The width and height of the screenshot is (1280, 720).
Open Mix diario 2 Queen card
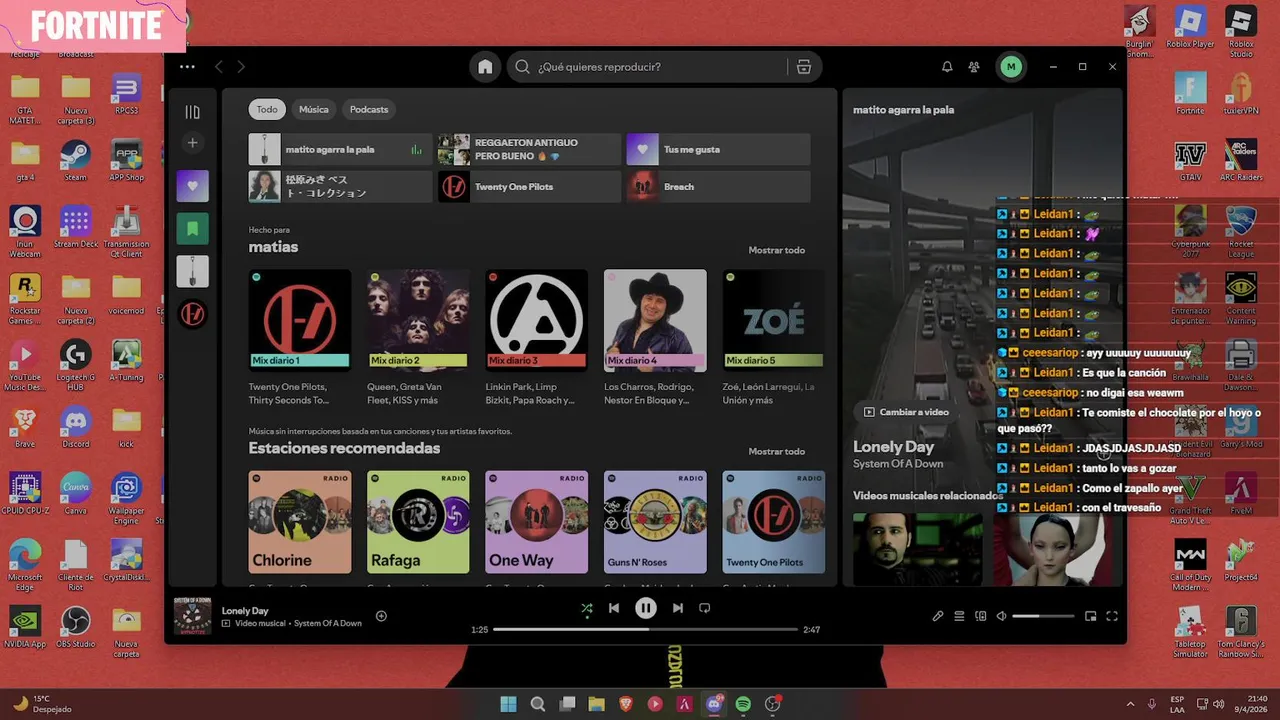pos(418,337)
